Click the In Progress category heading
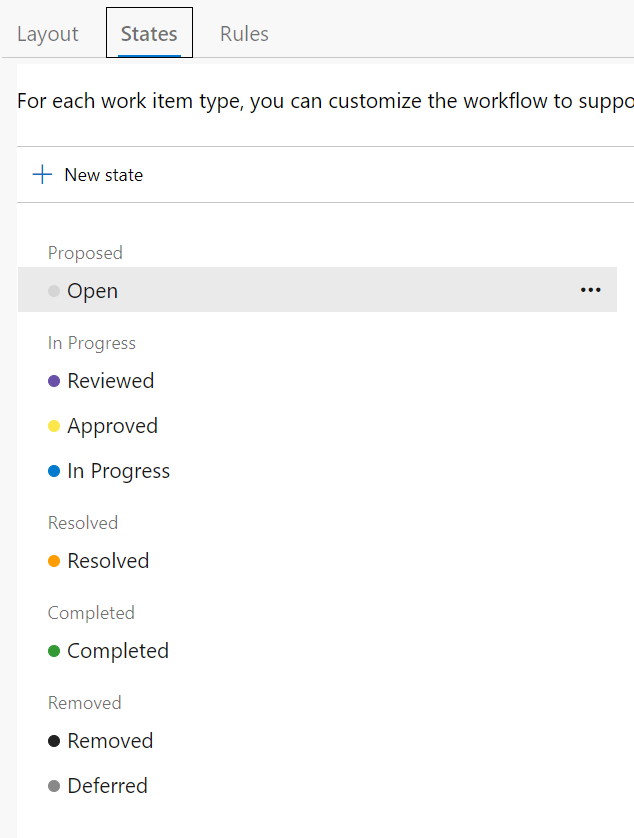The image size is (634, 838). point(91,343)
